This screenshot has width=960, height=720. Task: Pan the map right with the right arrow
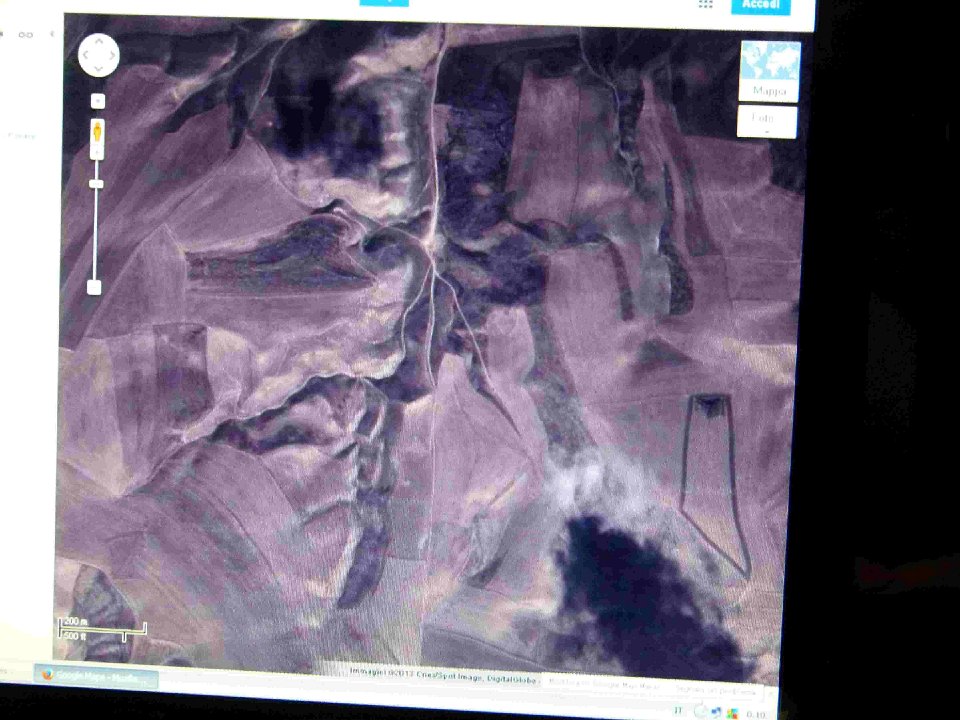click(x=112, y=55)
